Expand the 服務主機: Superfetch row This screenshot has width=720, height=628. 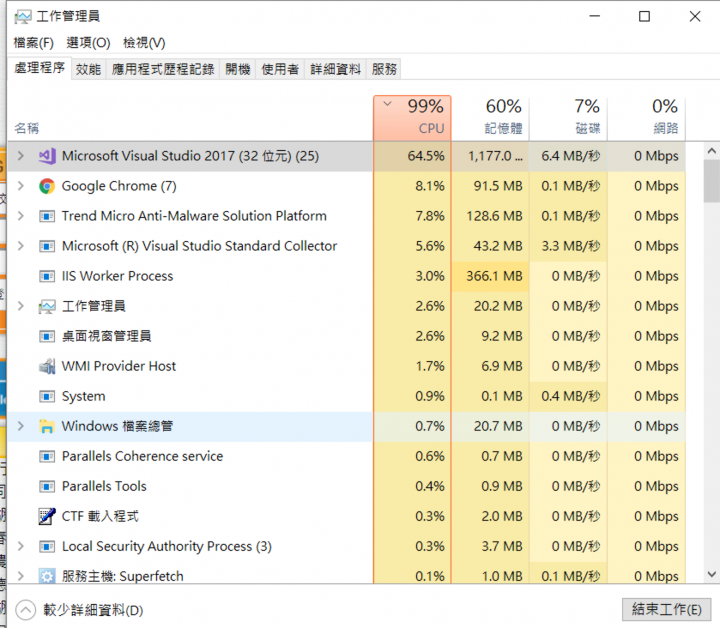point(21,576)
